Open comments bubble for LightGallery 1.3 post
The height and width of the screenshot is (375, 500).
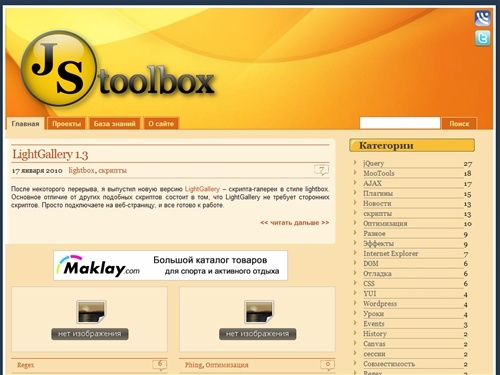tap(321, 170)
